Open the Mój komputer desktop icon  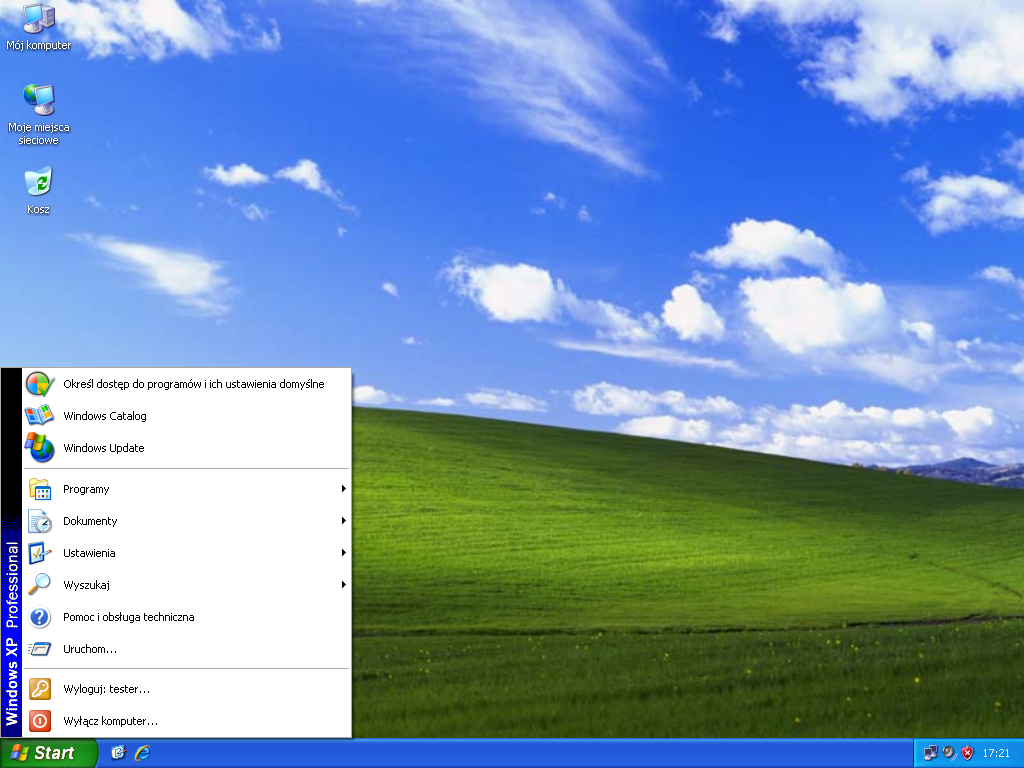[39, 26]
